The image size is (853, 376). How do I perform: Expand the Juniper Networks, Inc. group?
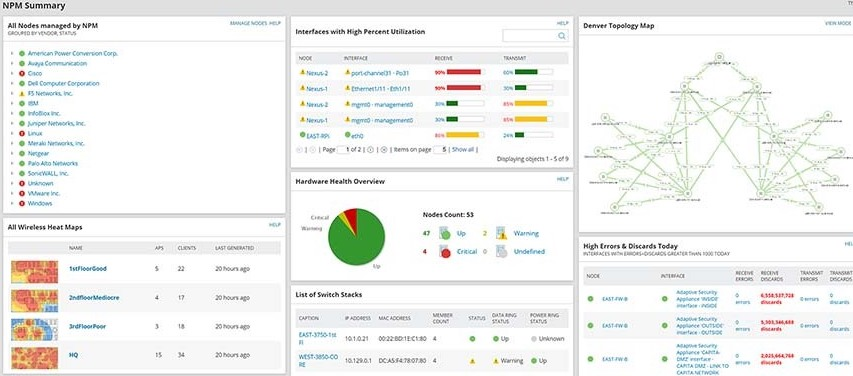[x=12, y=124]
